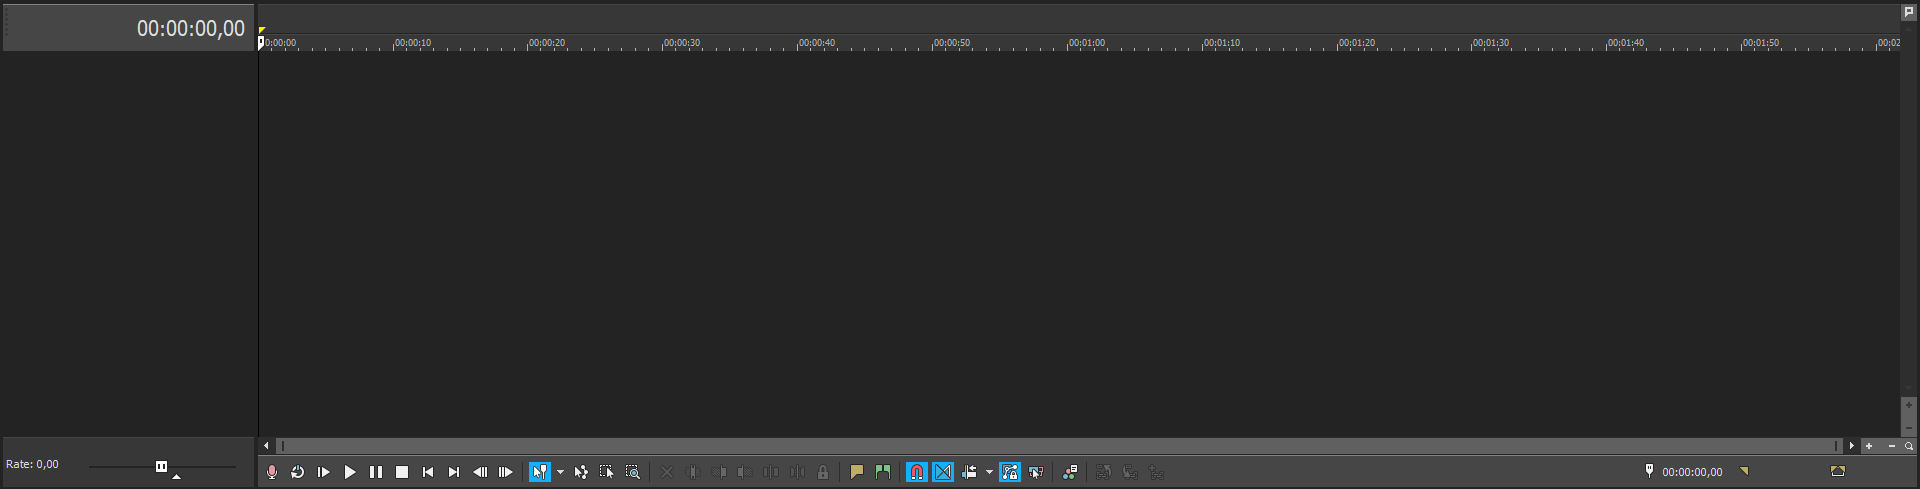Click the cursor position field 00:00:00,00 at bottom
Image resolution: width=1920 pixels, height=489 pixels.
[1692, 472]
